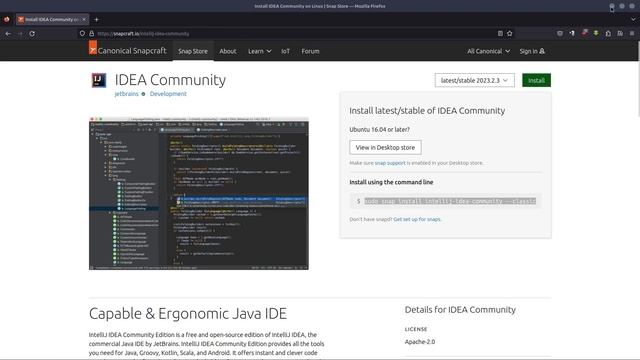Click the snap install command text field

pyautogui.click(x=446, y=201)
